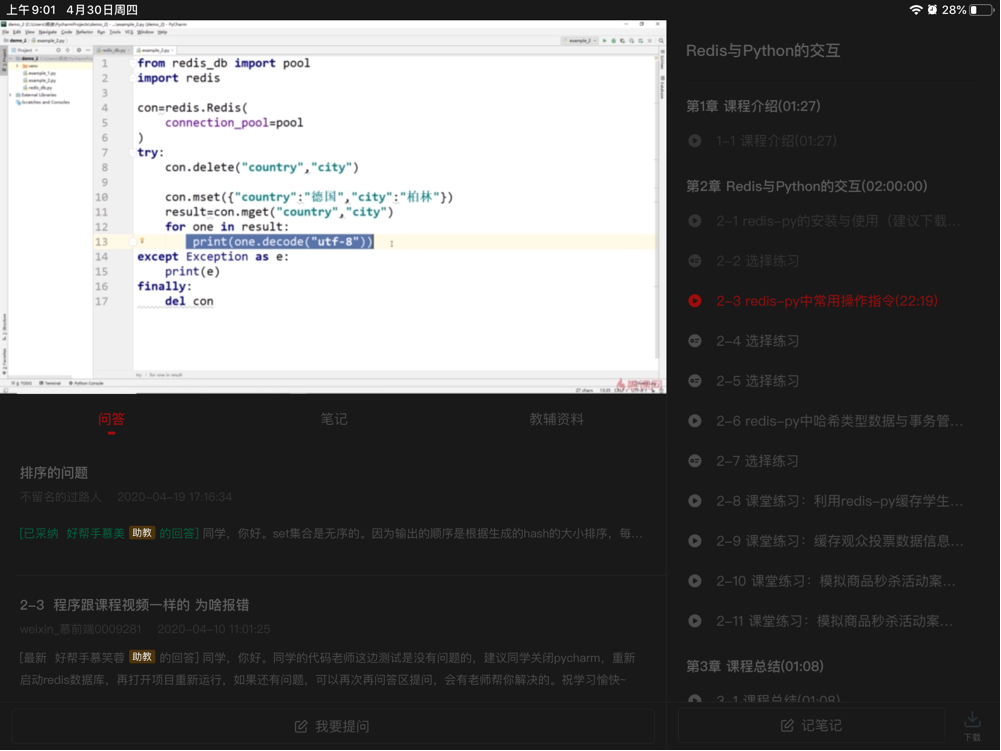Open the Terminal tool window in PyCharm
1001x751 pixels.
click(x=50, y=383)
